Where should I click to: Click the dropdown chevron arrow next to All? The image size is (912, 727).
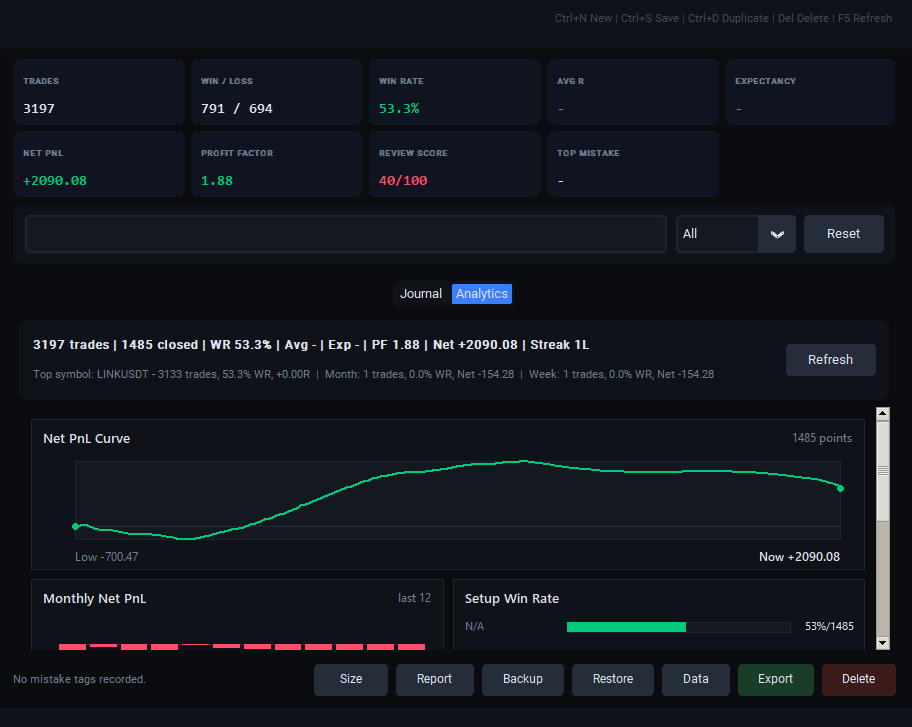click(777, 234)
